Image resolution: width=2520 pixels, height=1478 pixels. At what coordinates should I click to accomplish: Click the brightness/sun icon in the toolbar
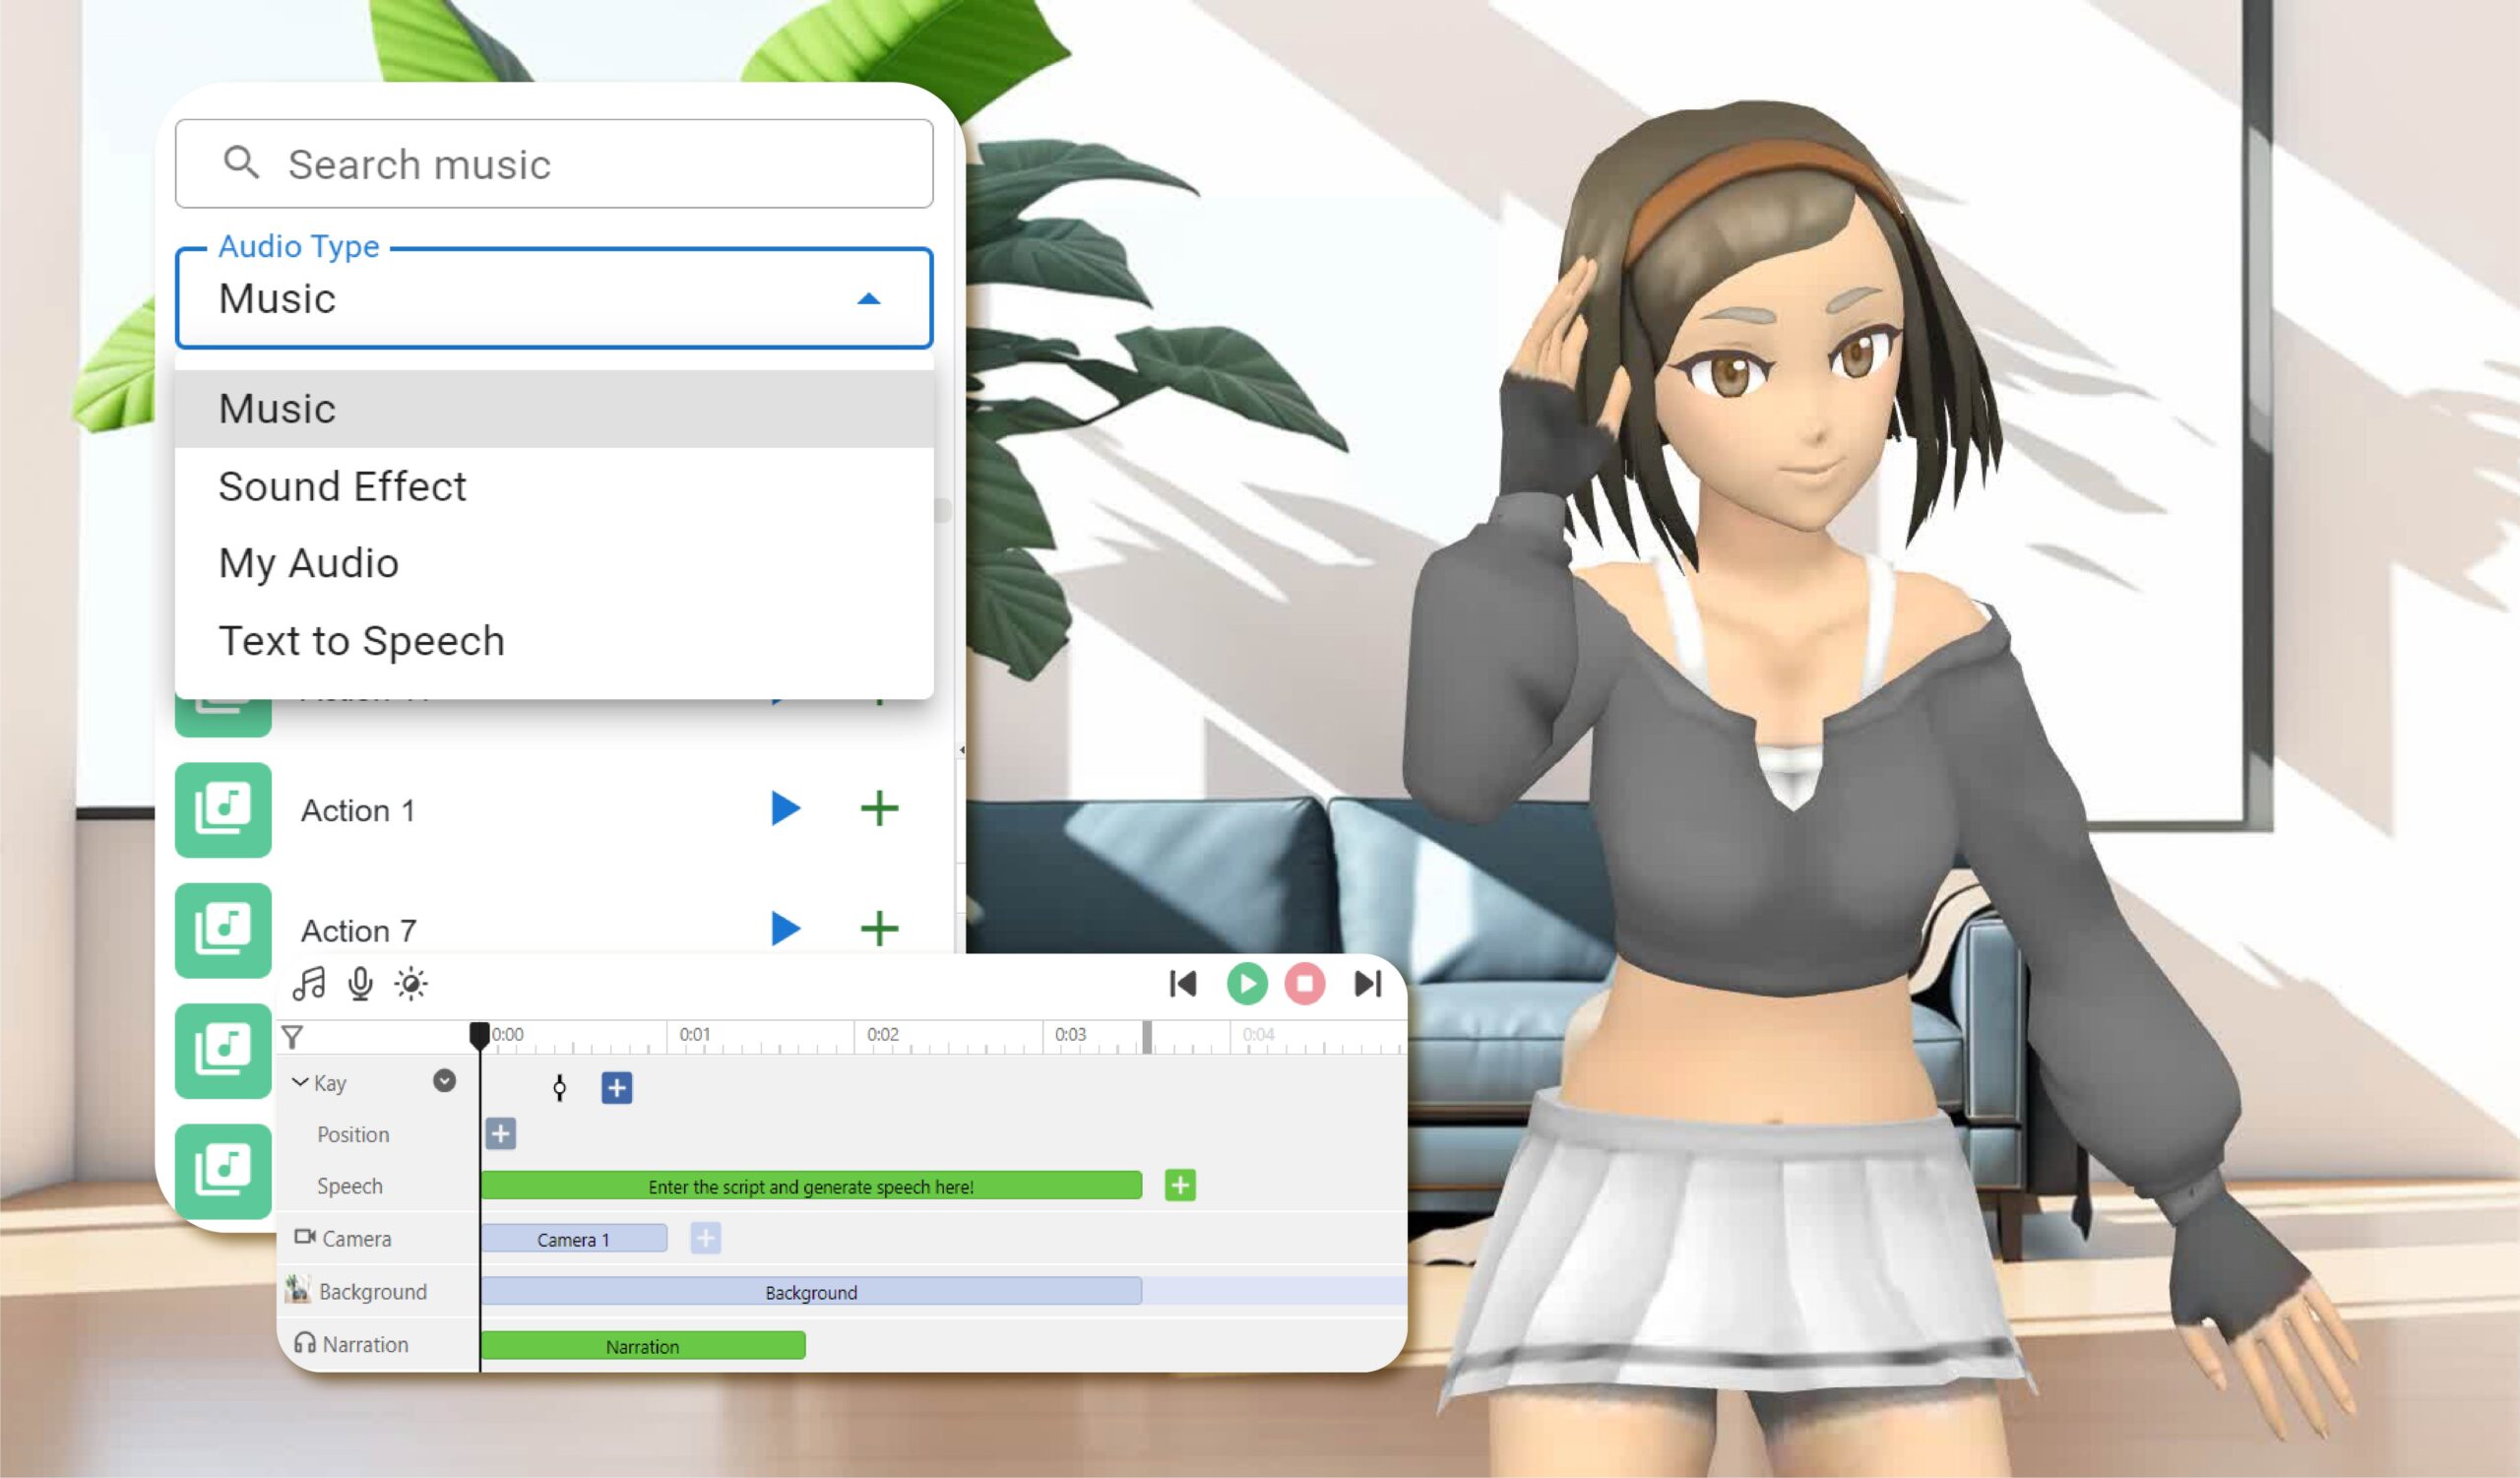point(411,984)
